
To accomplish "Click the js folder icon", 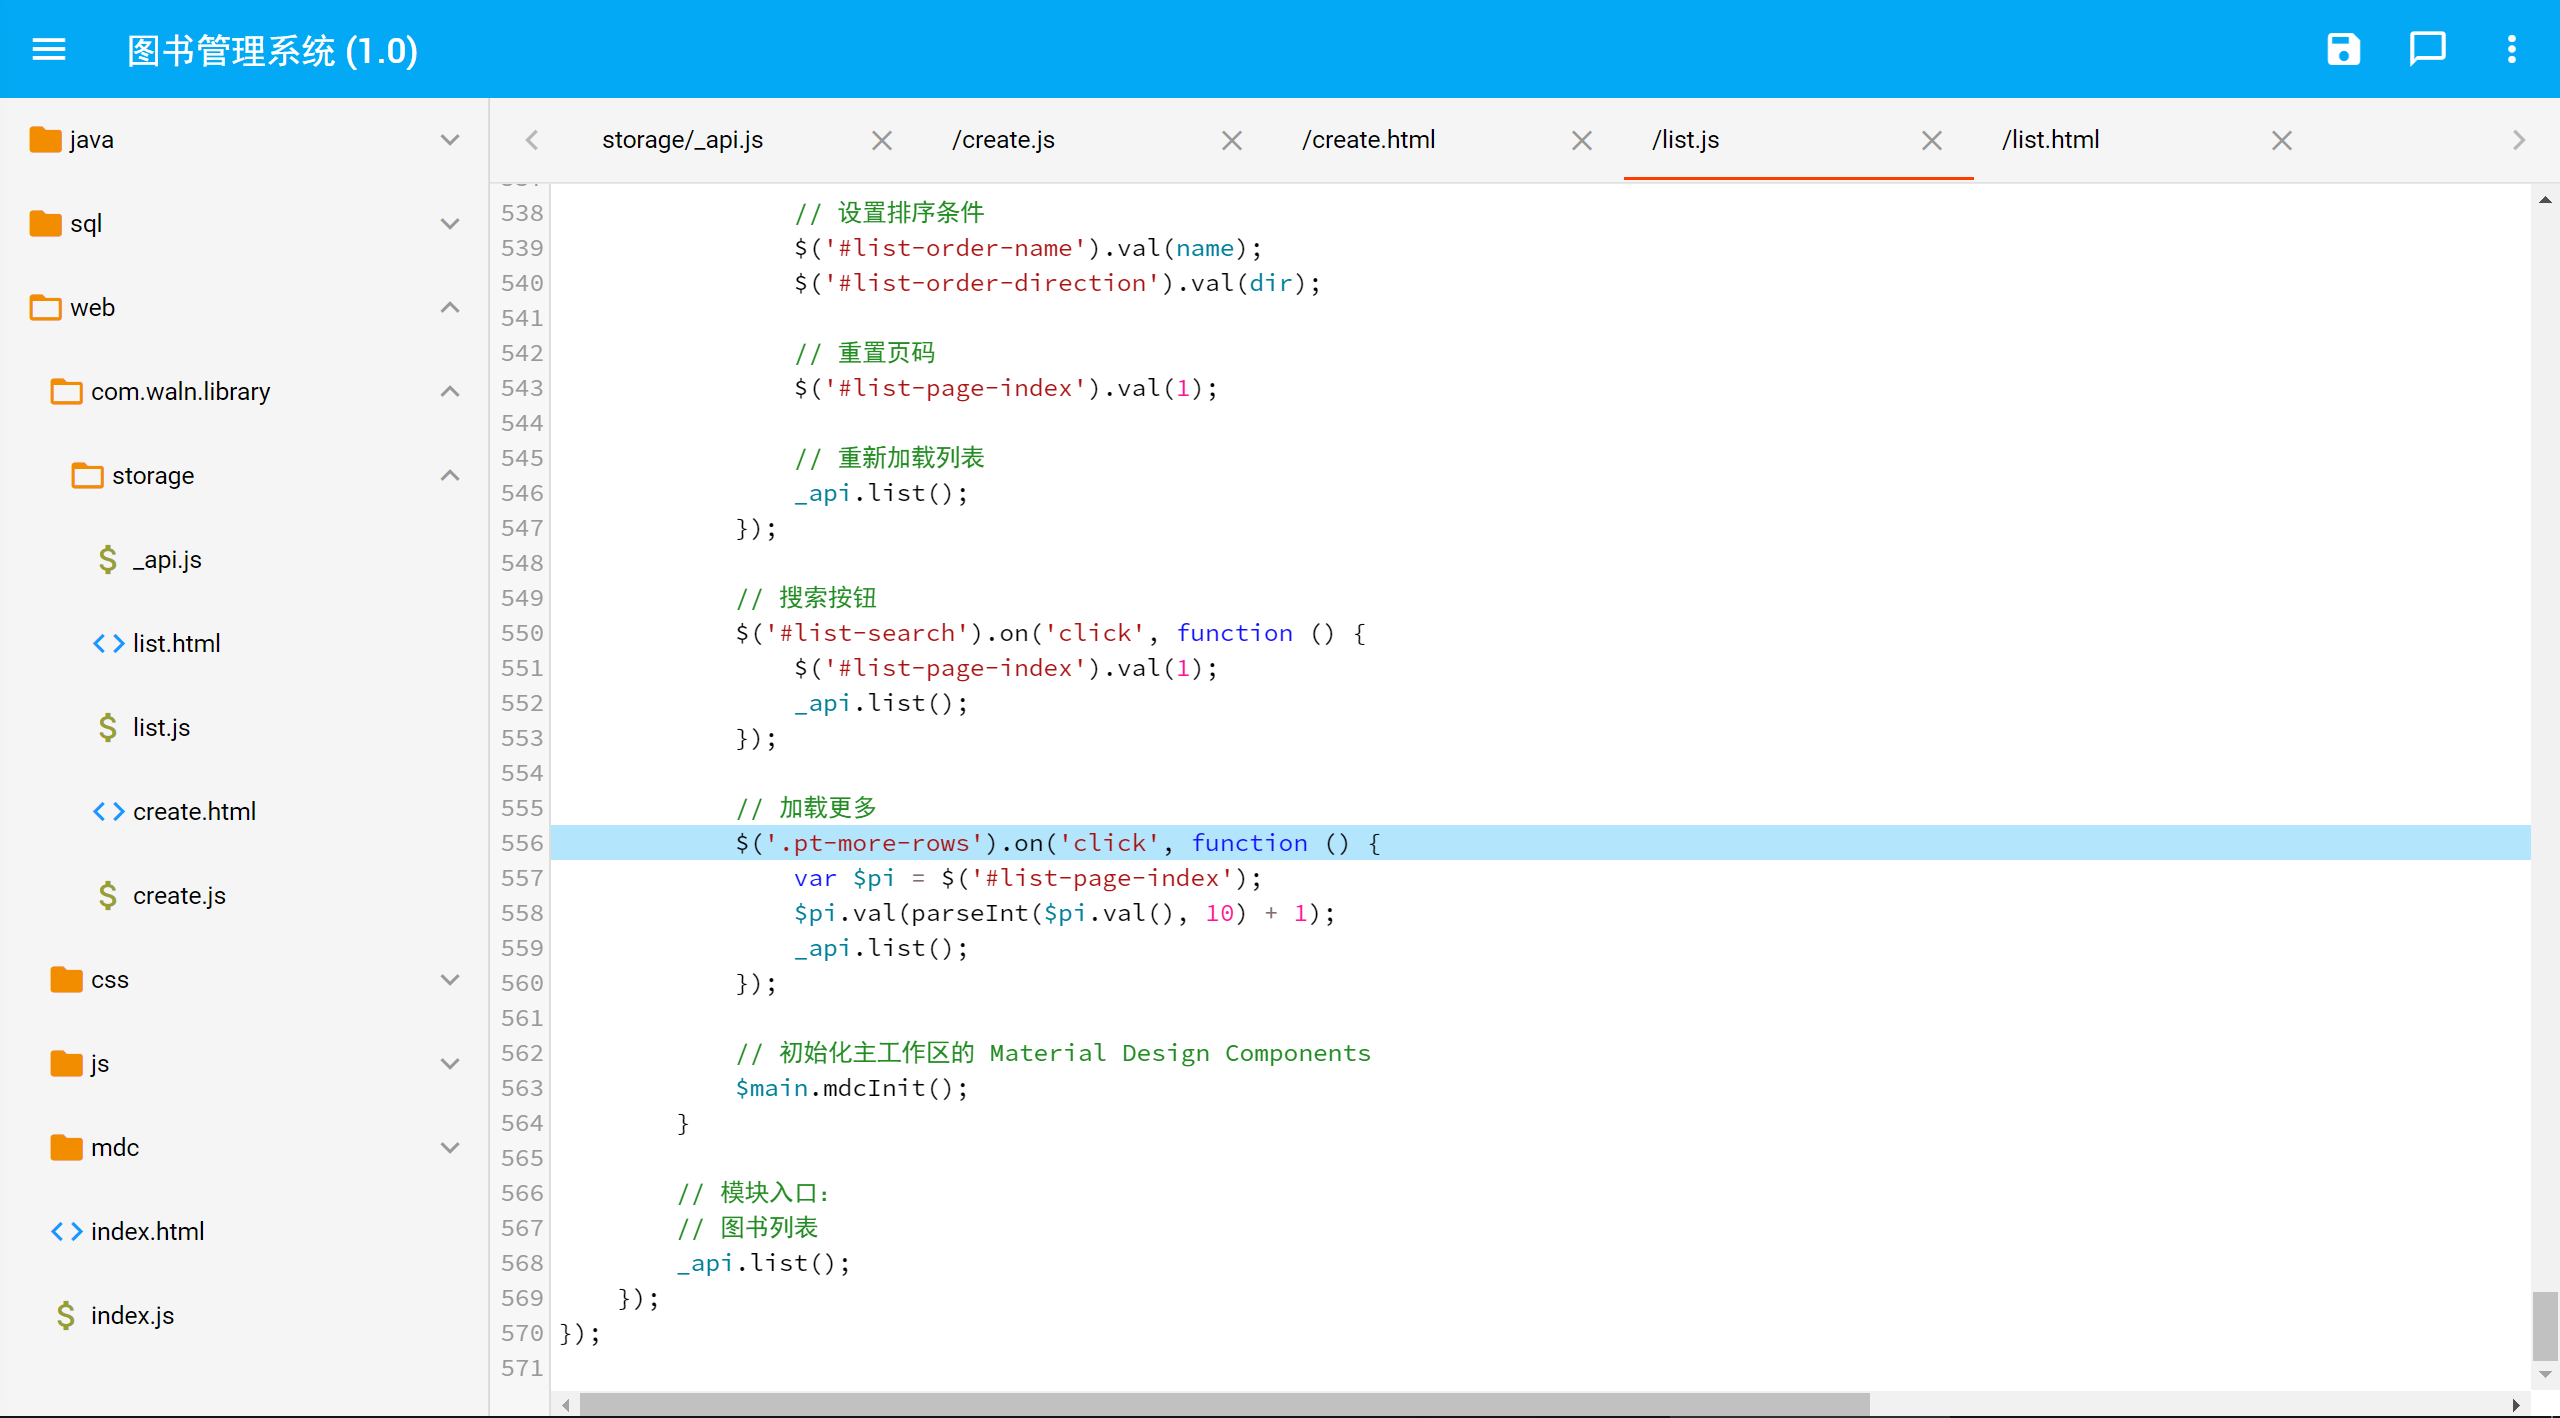I will (x=66, y=1064).
